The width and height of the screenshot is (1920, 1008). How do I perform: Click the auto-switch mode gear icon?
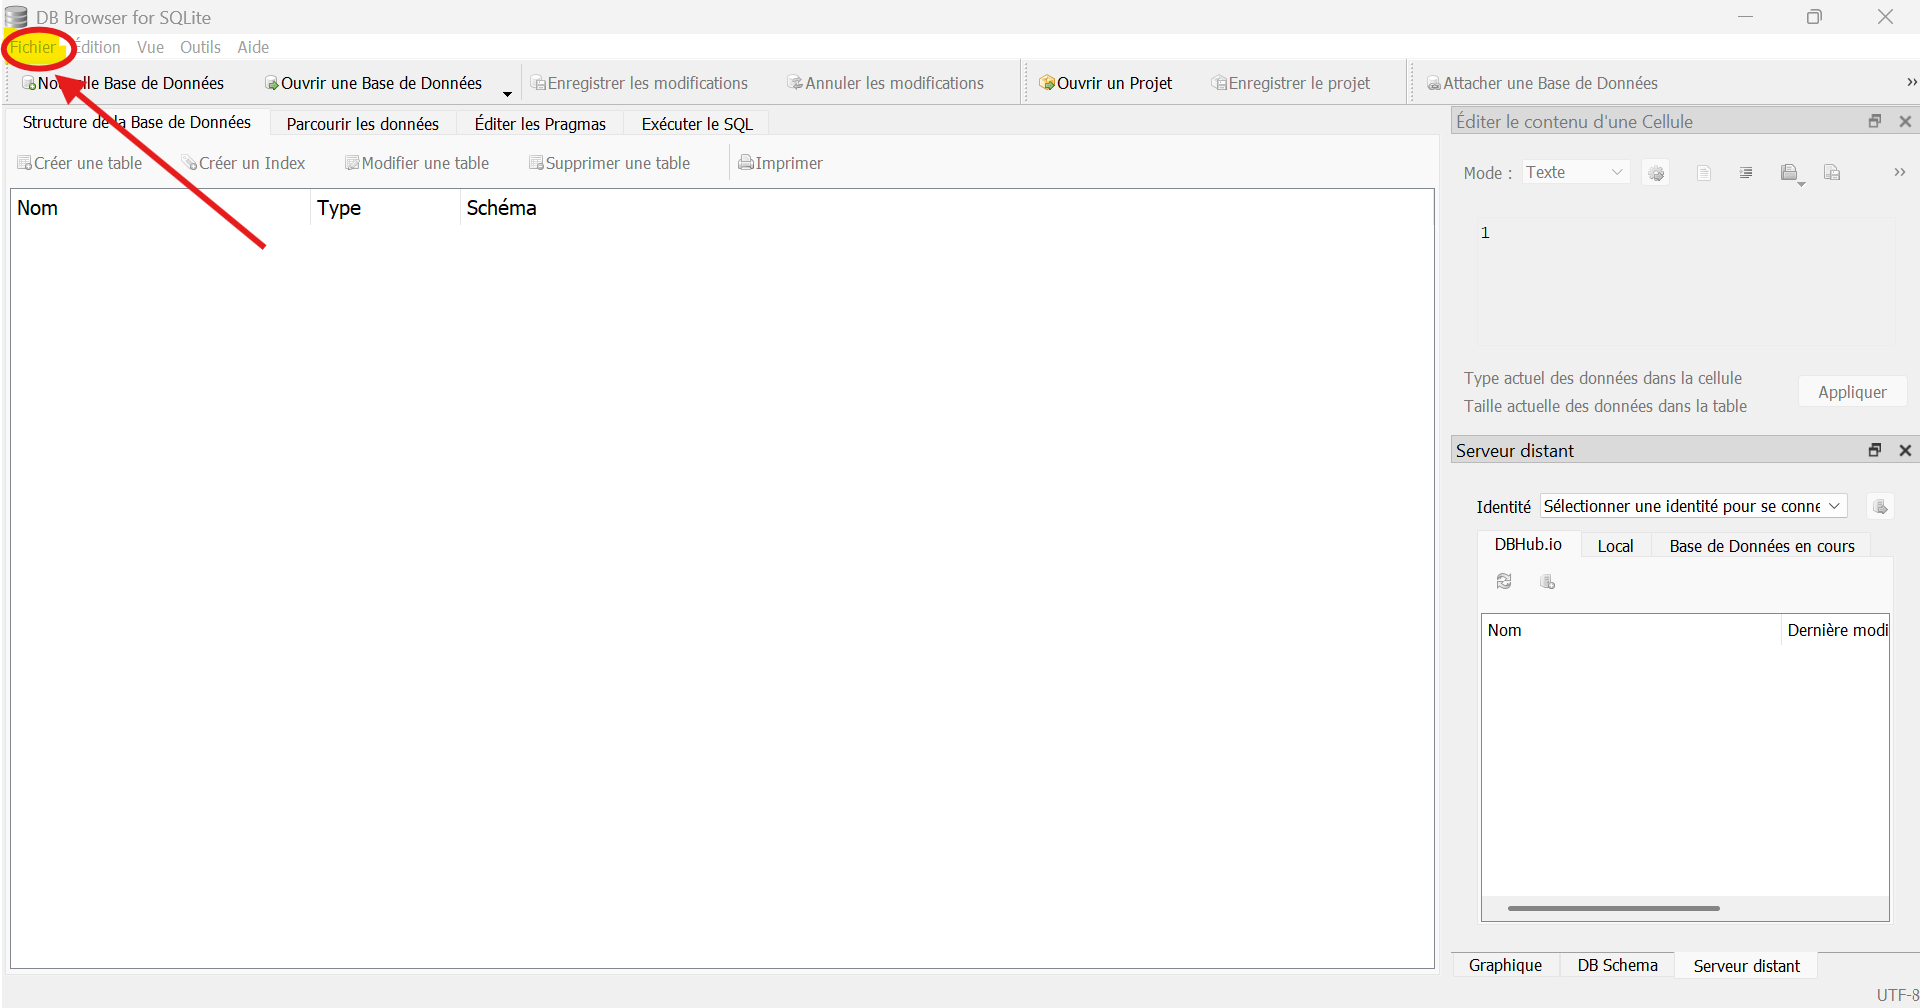coord(1656,173)
